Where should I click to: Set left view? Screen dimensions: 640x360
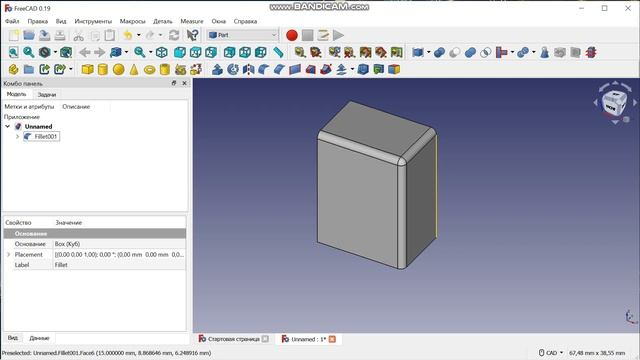point(260,52)
